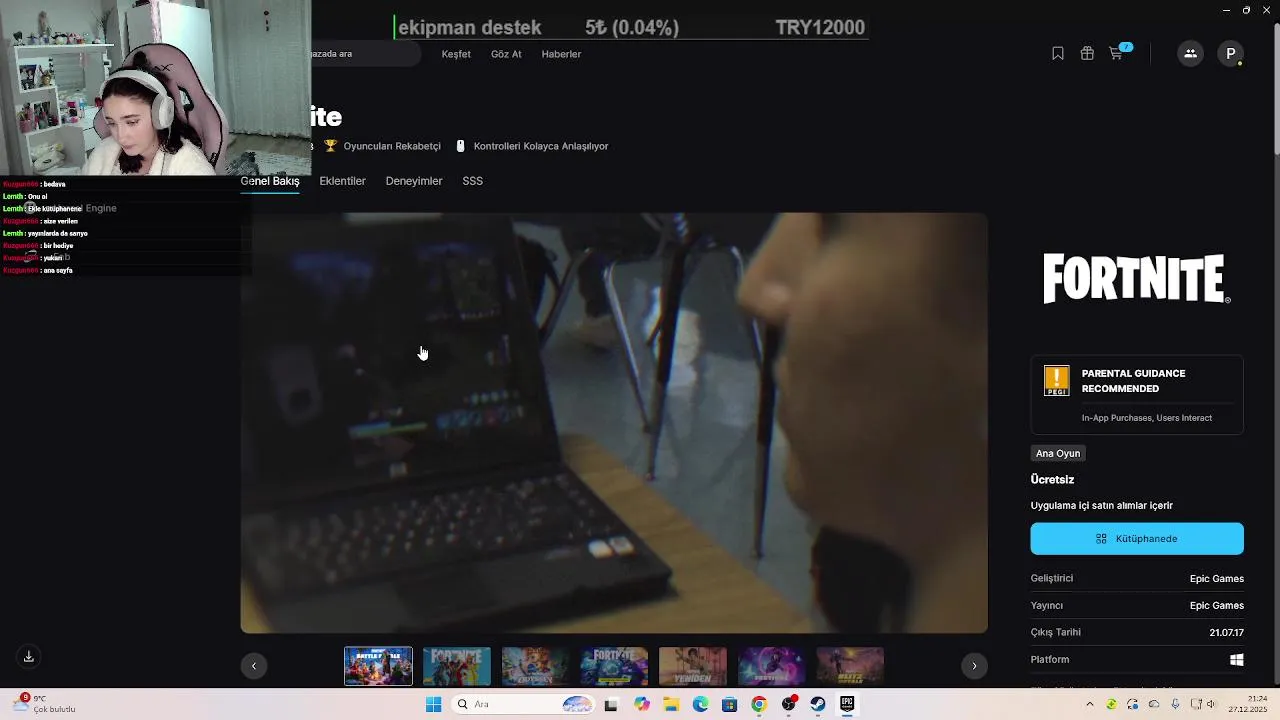The width and height of the screenshot is (1280, 720).
Task: Select the Odyssey thumbnail
Action: click(535, 666)
